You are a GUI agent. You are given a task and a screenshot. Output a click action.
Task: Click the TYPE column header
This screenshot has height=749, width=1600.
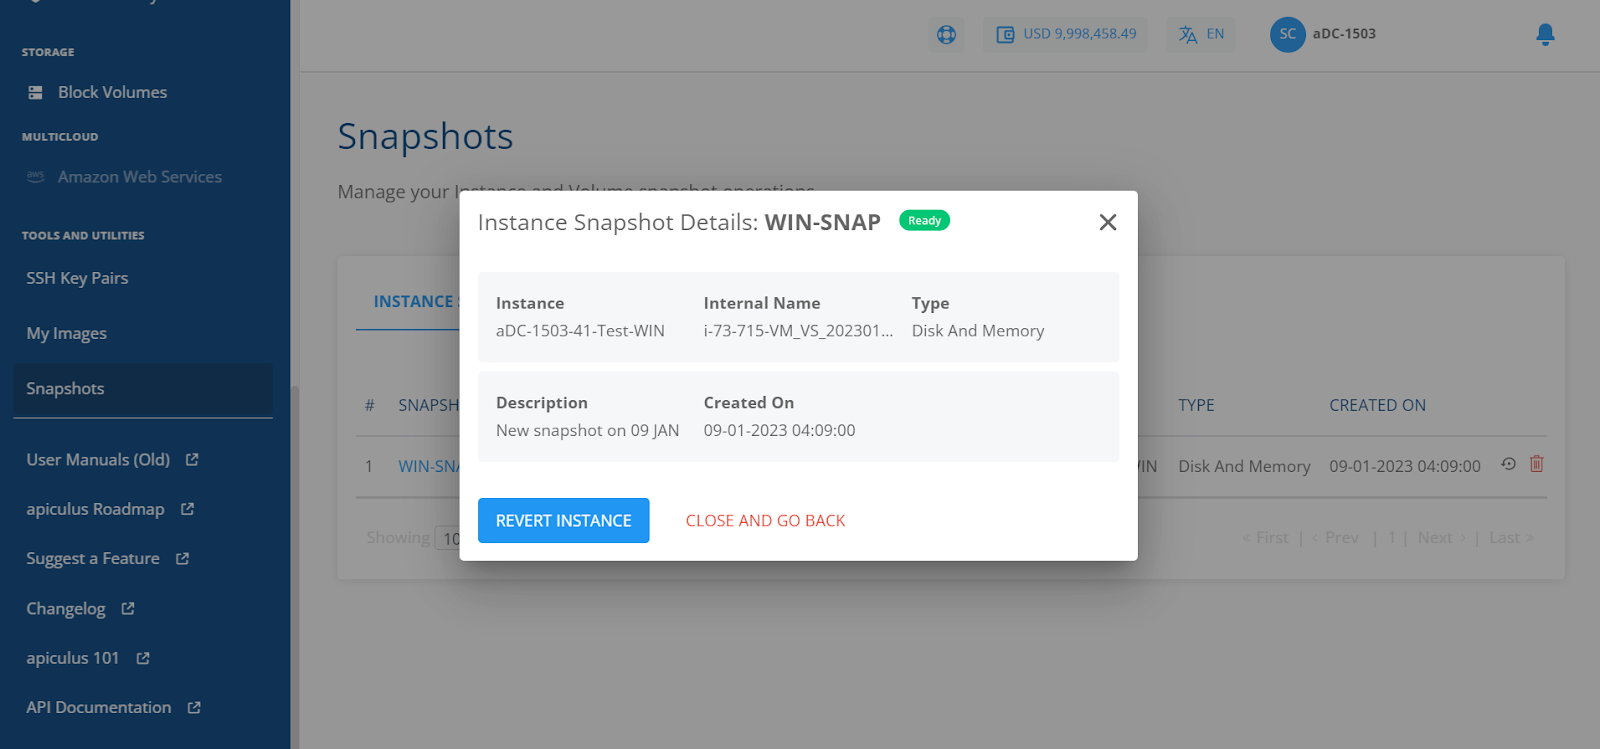pyautogui.click(x=1196, y=405)
